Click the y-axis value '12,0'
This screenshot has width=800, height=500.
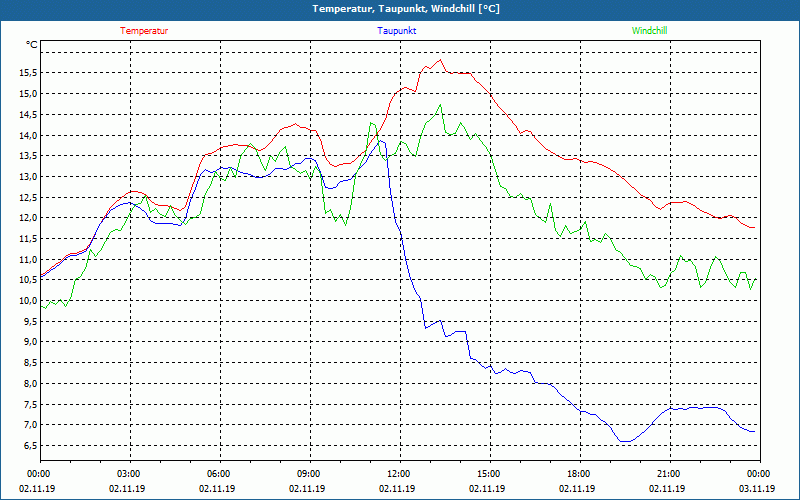(28, 218)
